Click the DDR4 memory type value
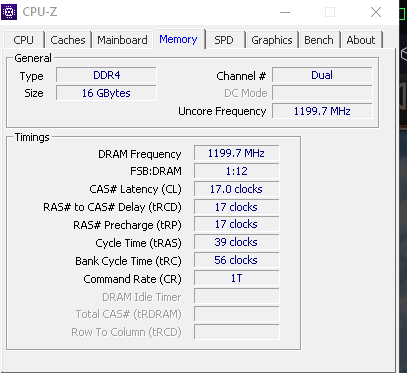 tap(106, 75)
